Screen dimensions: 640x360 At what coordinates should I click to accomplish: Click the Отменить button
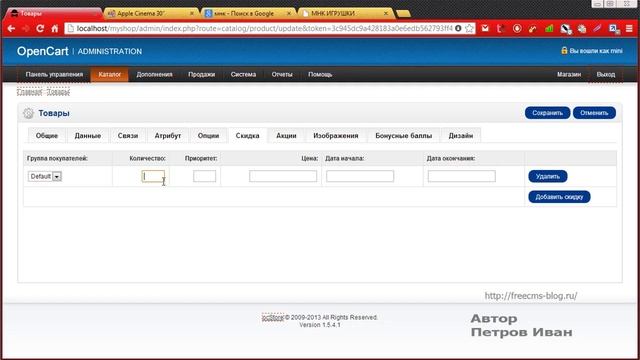pos(594,113)
